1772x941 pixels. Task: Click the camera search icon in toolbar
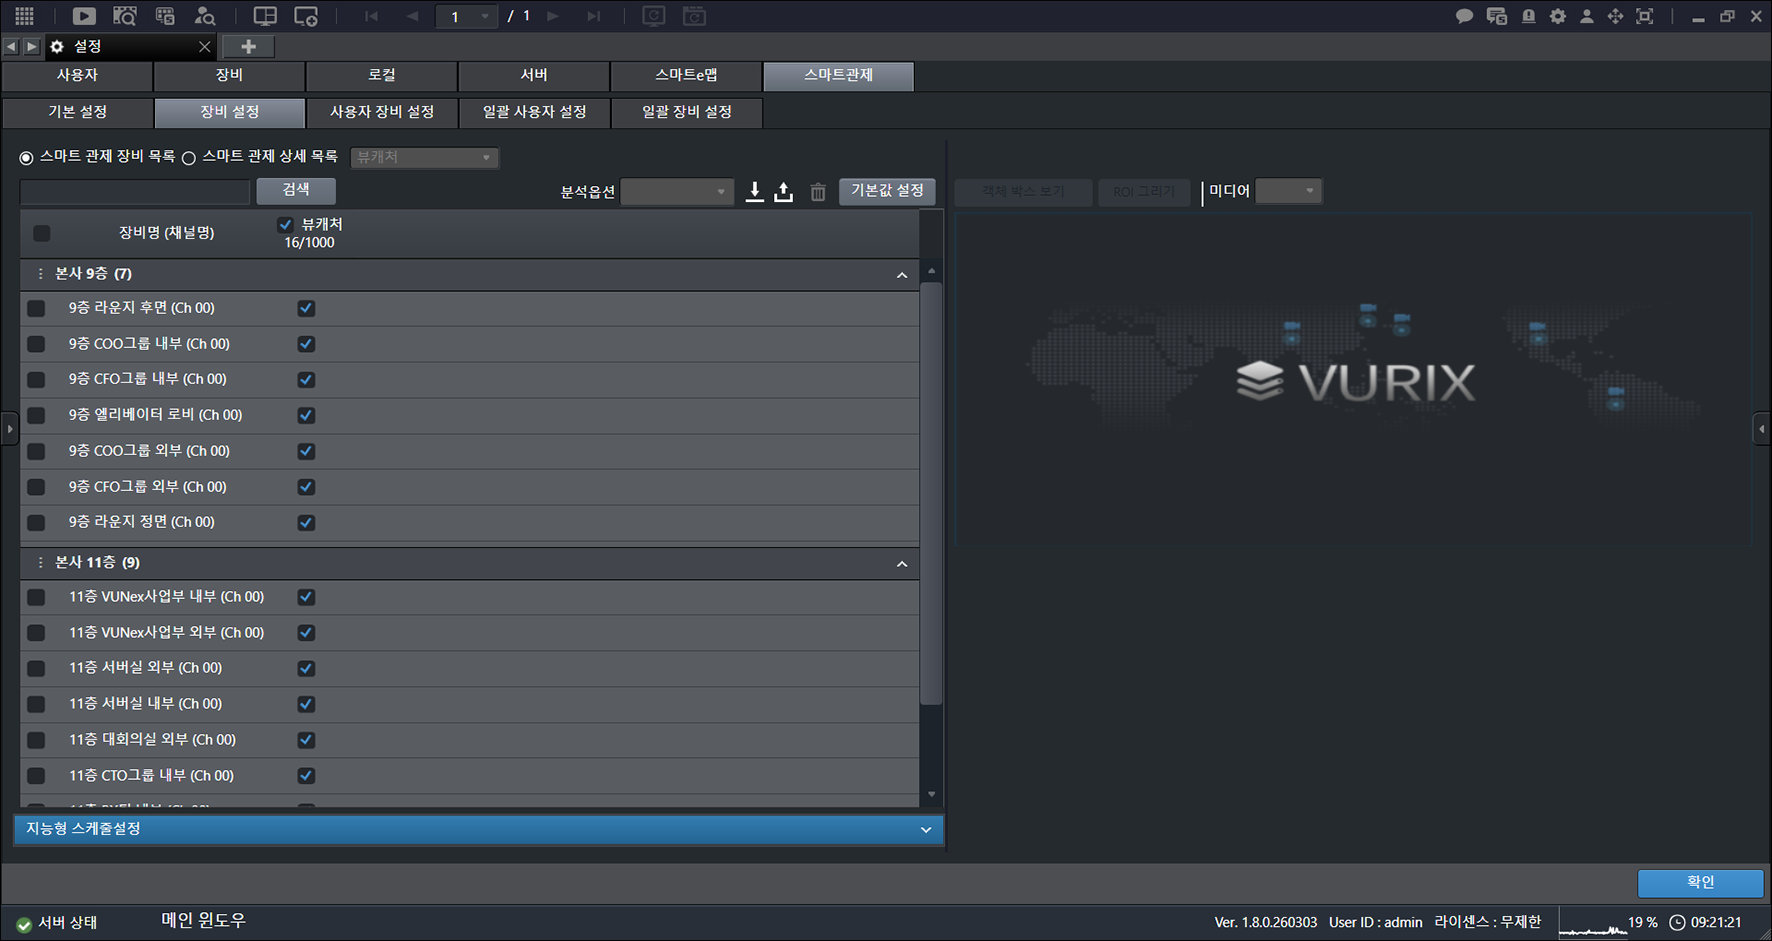click(x=125, y=16)
